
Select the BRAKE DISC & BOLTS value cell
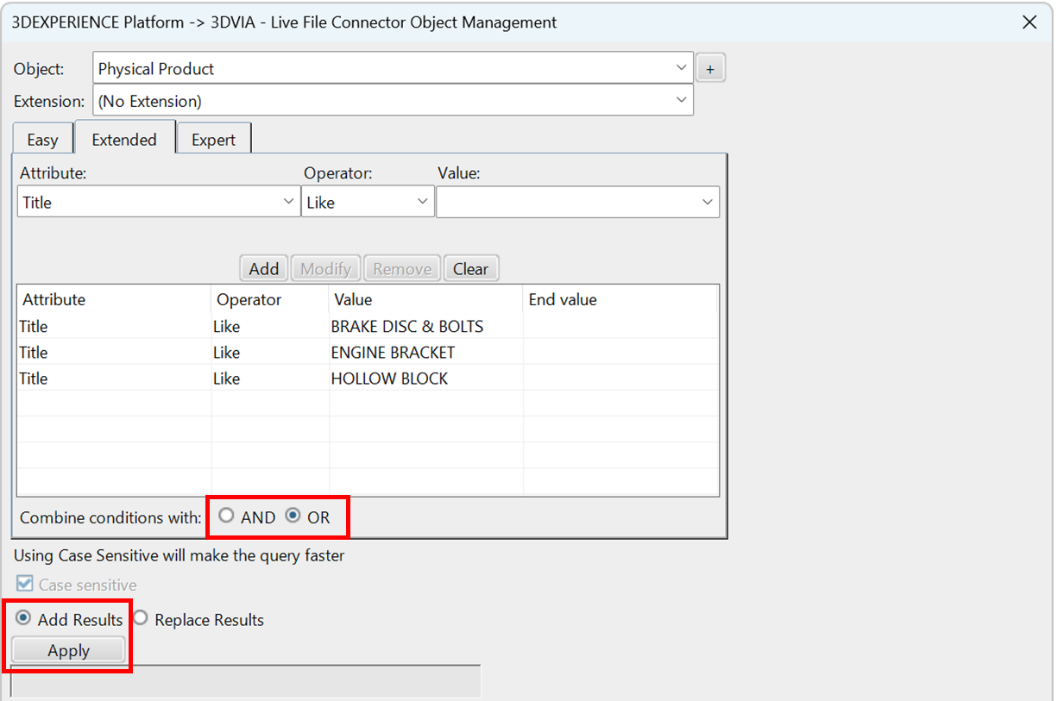(426, 327)
